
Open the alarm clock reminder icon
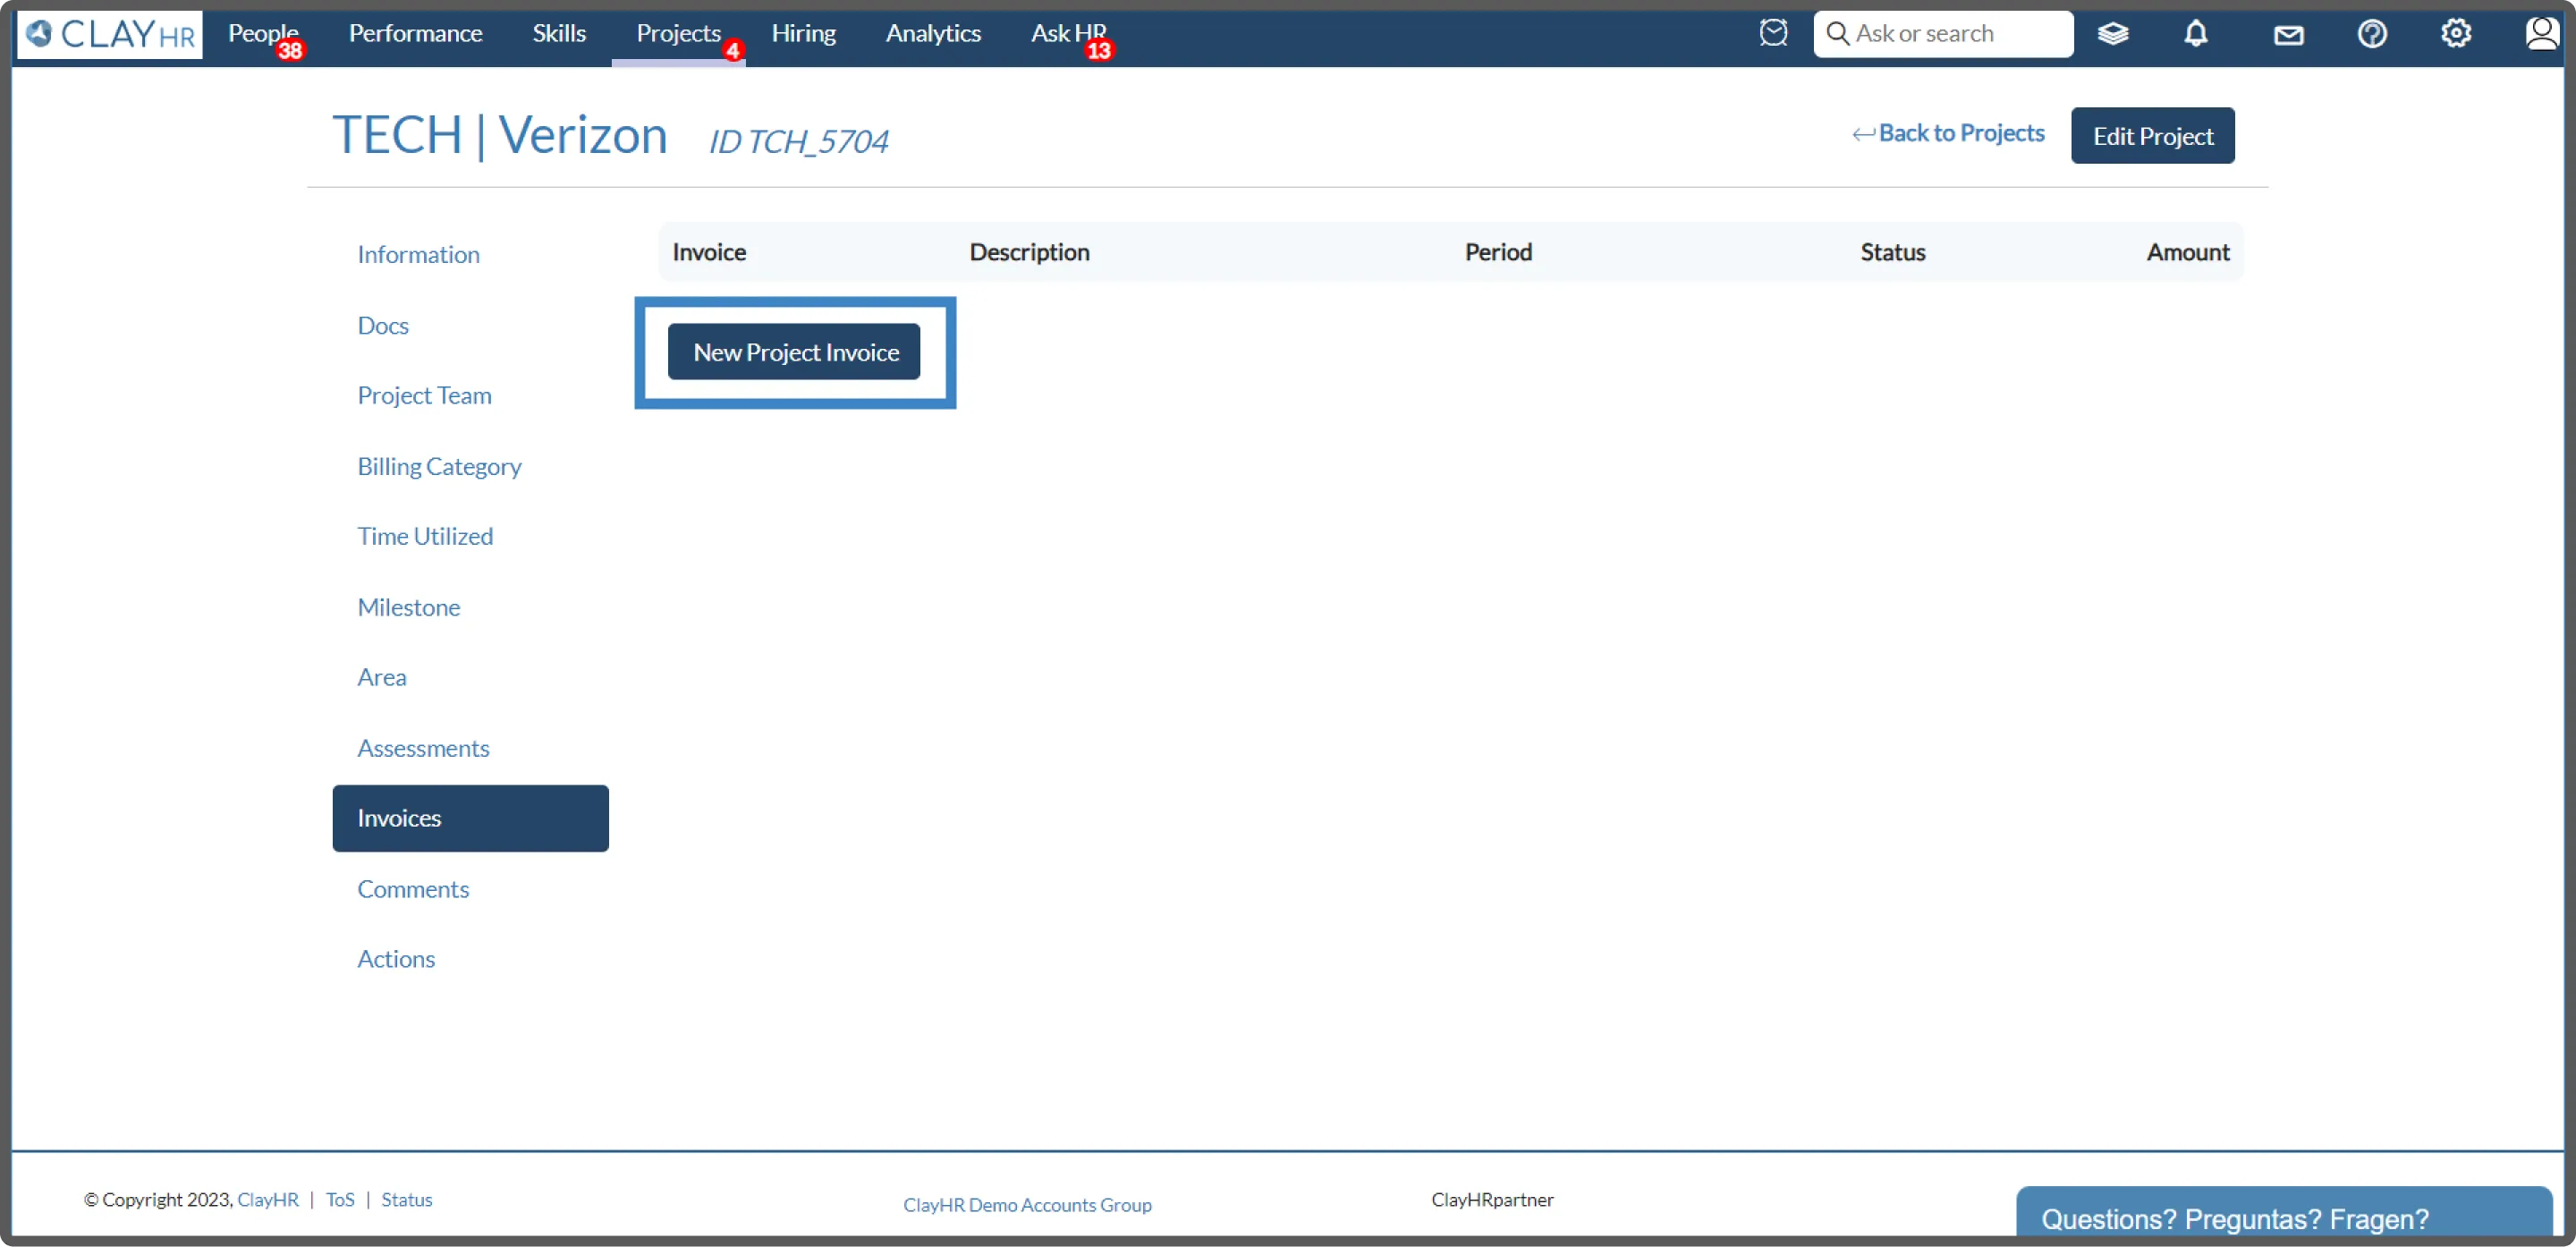coord(1773,33)
